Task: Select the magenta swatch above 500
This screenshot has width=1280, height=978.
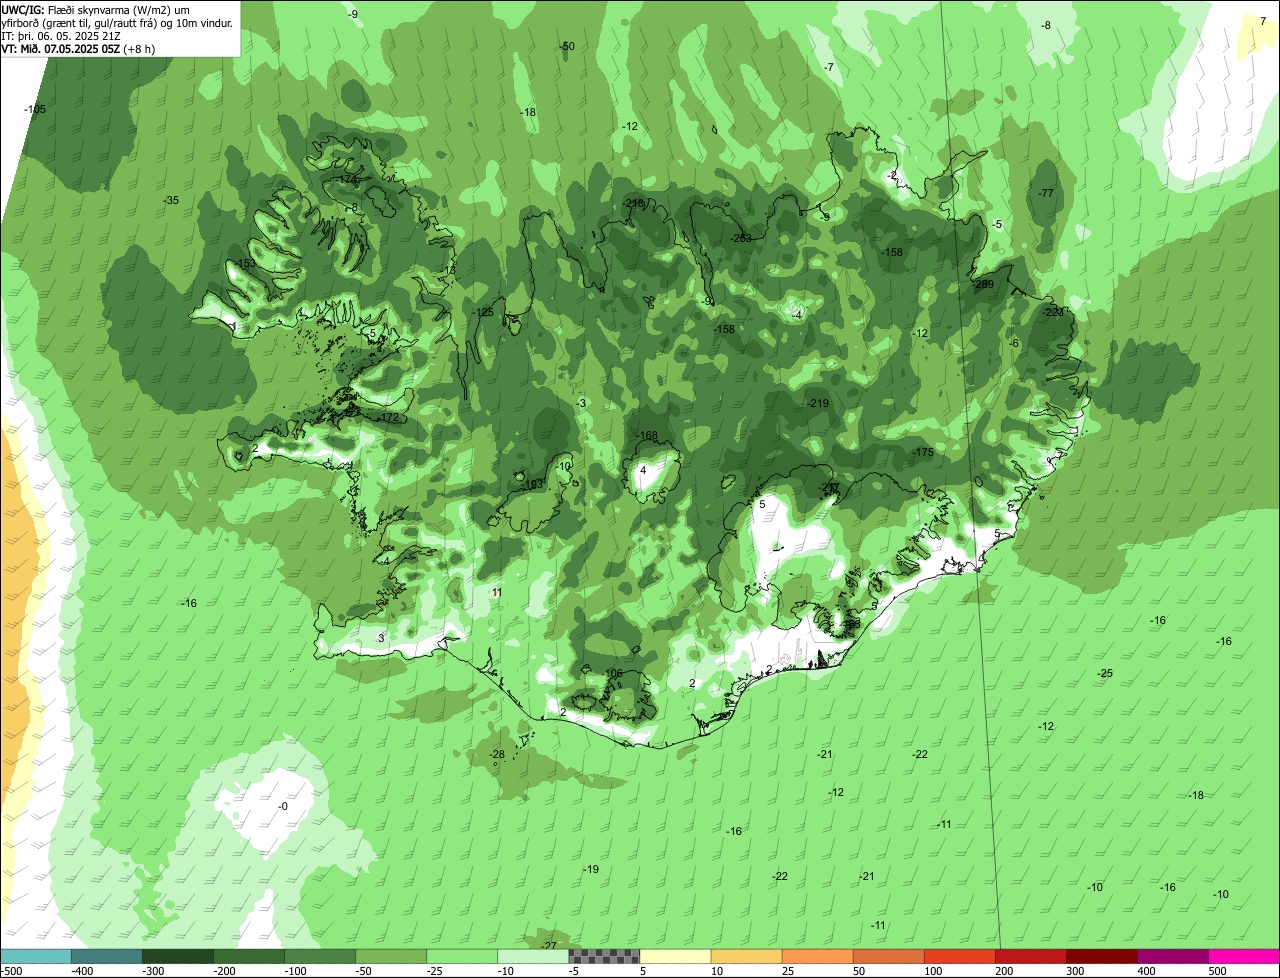Action: click(x=1243, y=956)
